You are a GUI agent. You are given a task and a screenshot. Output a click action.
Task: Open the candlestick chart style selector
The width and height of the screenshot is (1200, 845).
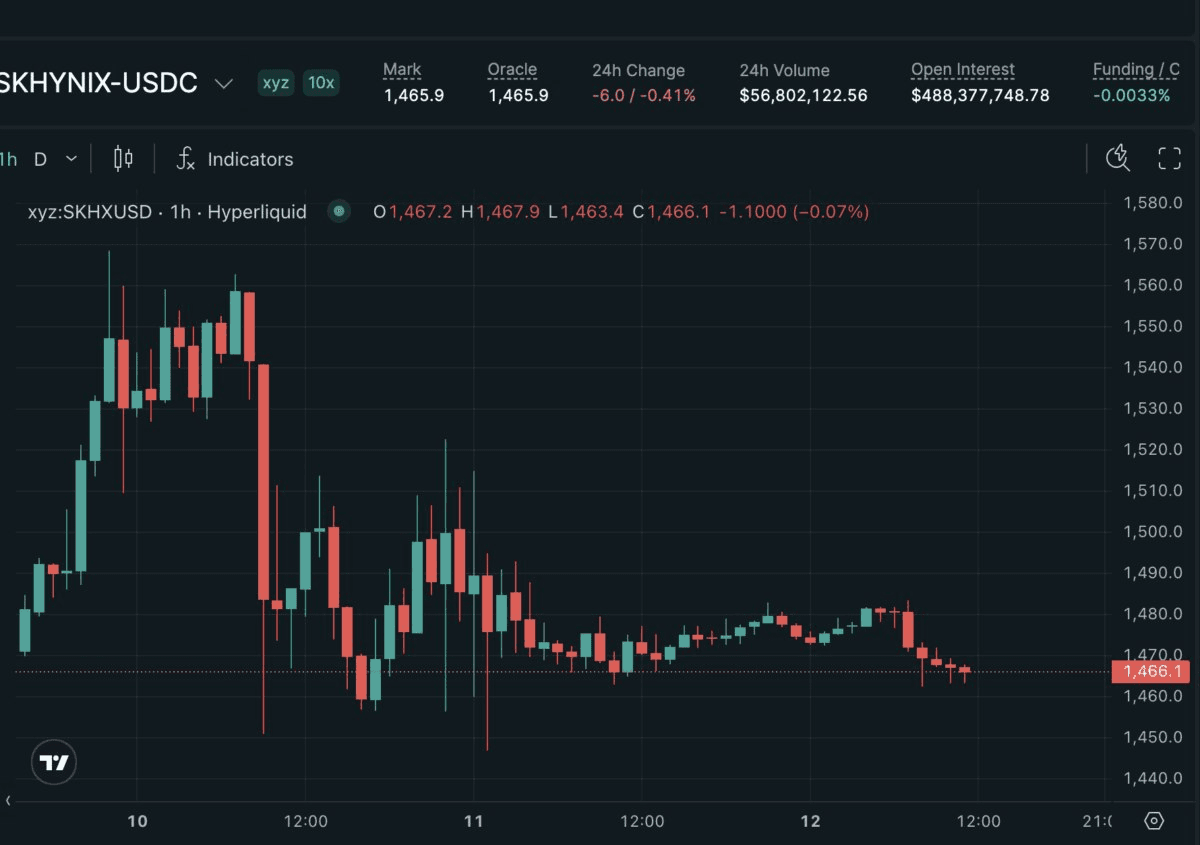pos(123,158)
